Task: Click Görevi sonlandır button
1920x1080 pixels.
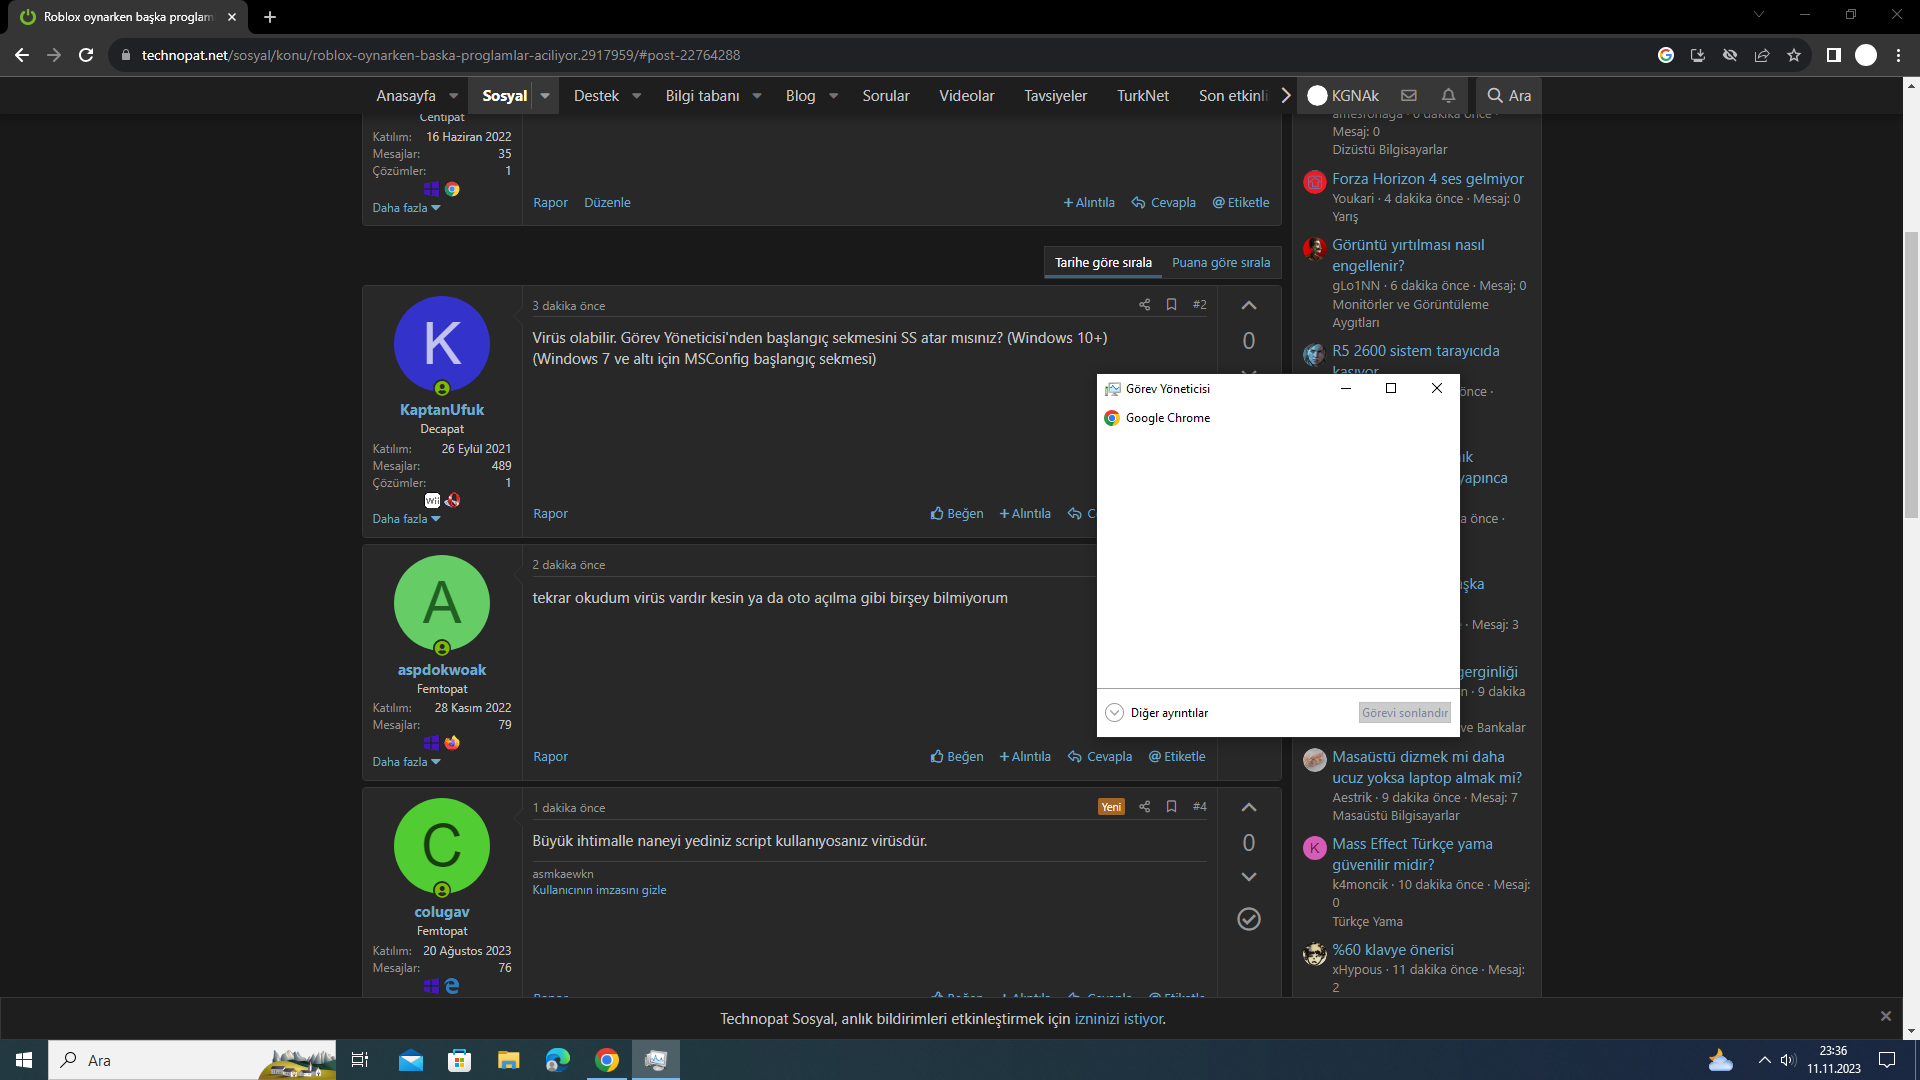Action: coord(1404,713)
